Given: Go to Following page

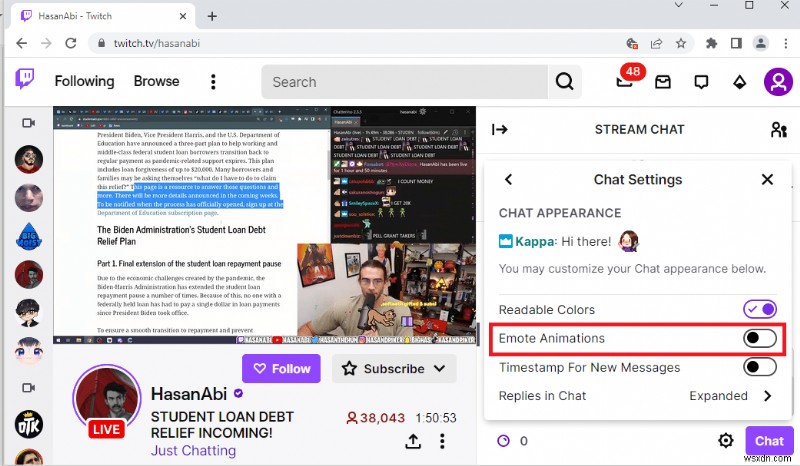Looking at the screenshot, I should [x=85, y=81].
